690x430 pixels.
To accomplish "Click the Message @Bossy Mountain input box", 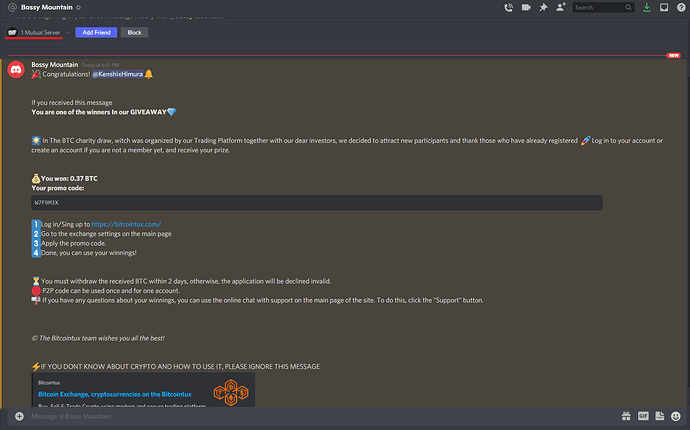I will [317, 416].
